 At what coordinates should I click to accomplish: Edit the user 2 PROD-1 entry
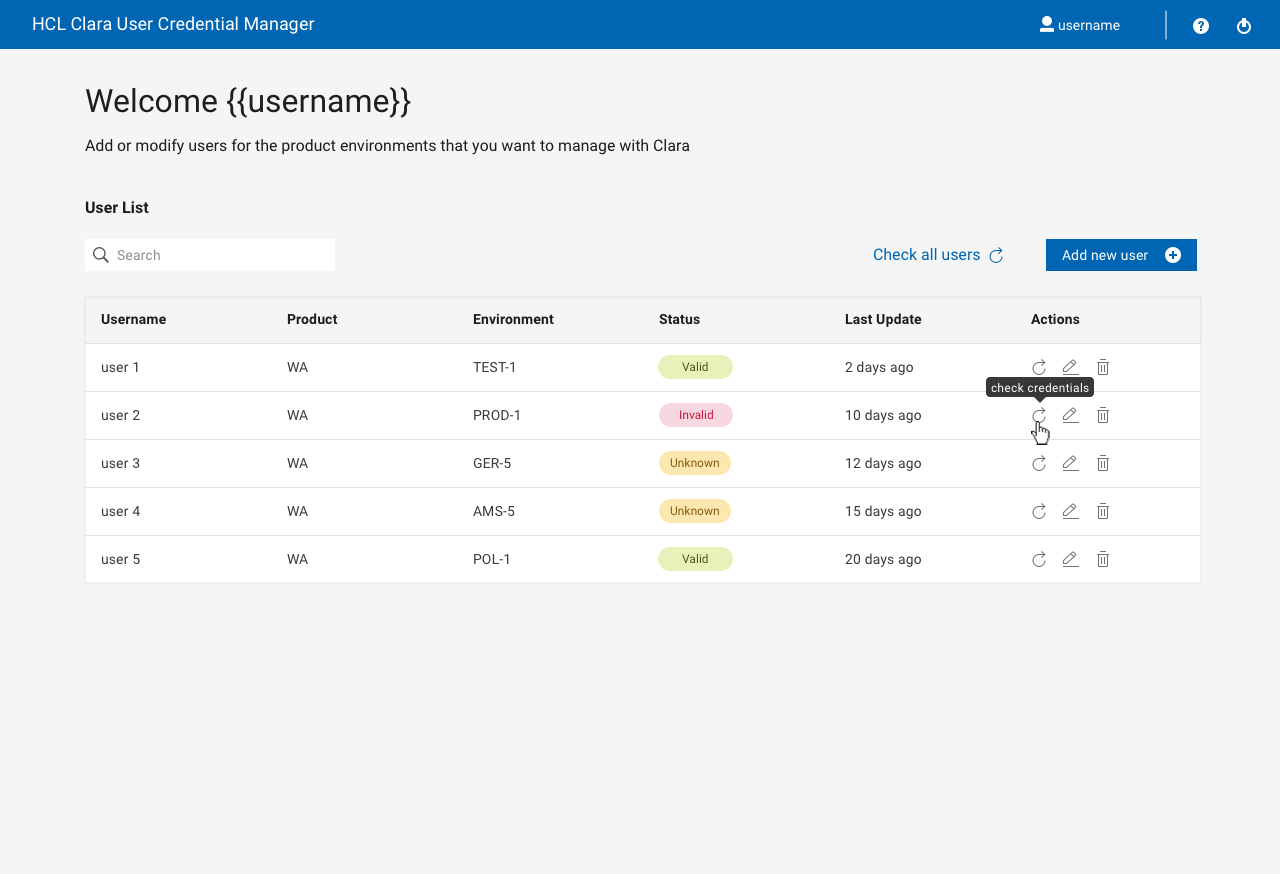tap(1070, 415)
